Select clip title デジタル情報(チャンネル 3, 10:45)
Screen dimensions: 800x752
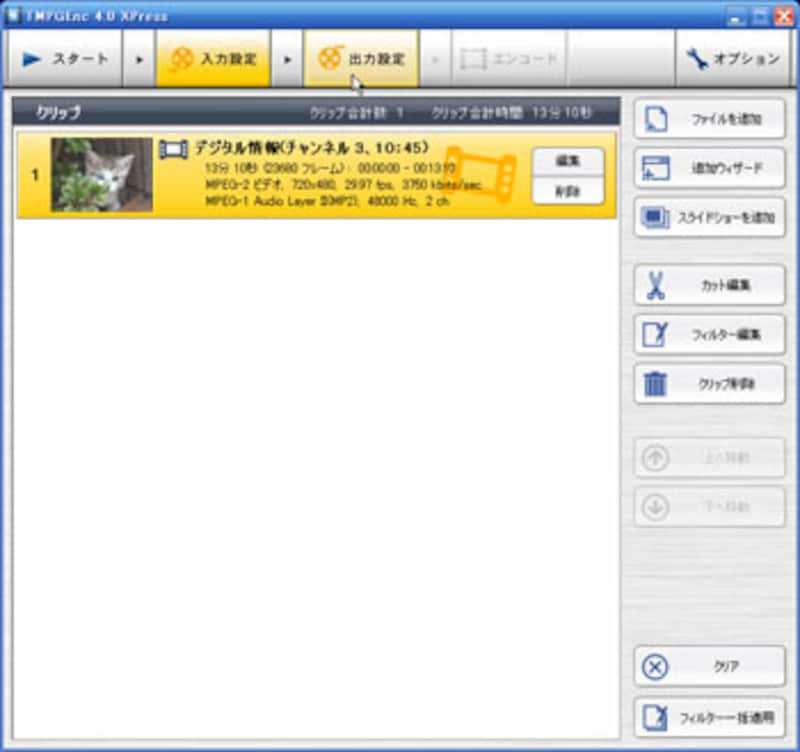pos(311,148)
